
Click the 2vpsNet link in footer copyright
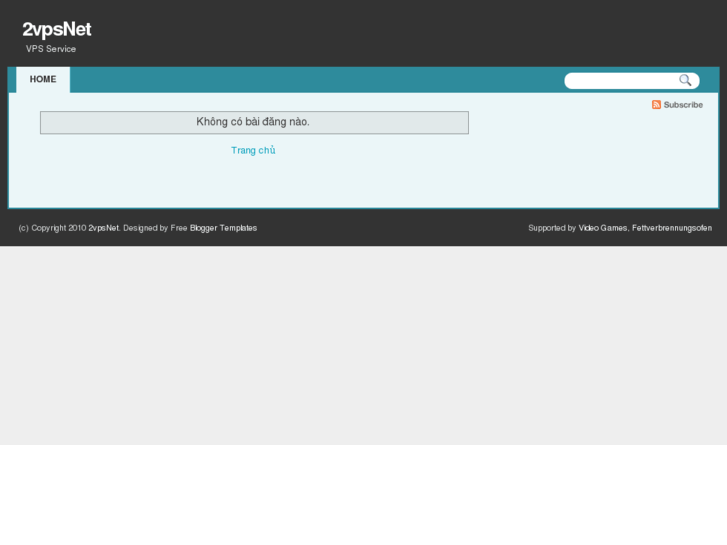click(103, 228)
